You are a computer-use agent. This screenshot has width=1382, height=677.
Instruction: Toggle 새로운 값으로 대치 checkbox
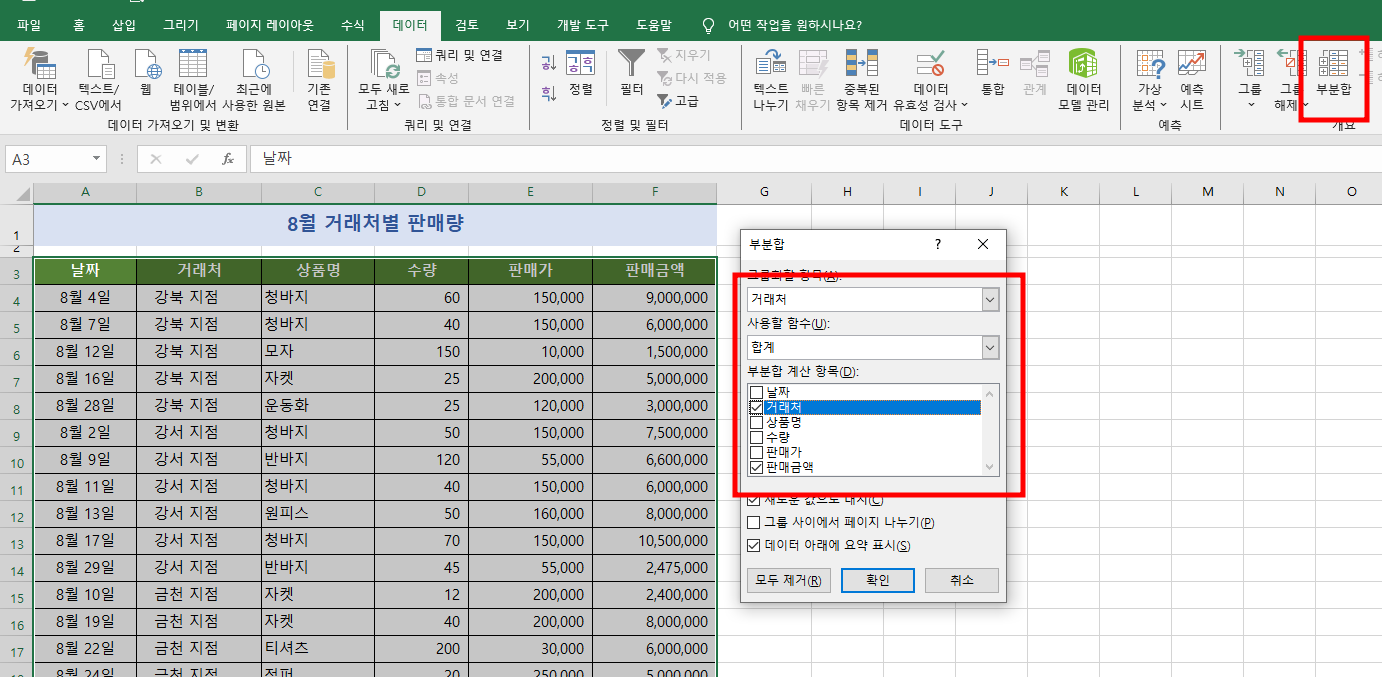click(x=754, y=499)
